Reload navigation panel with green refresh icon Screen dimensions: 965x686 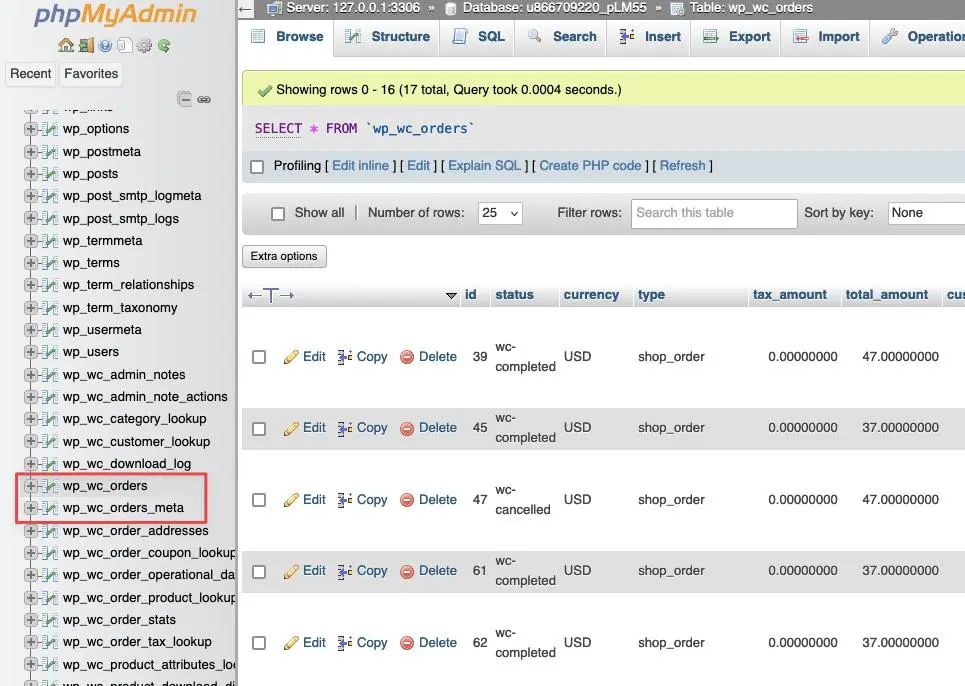coord(164,46)
